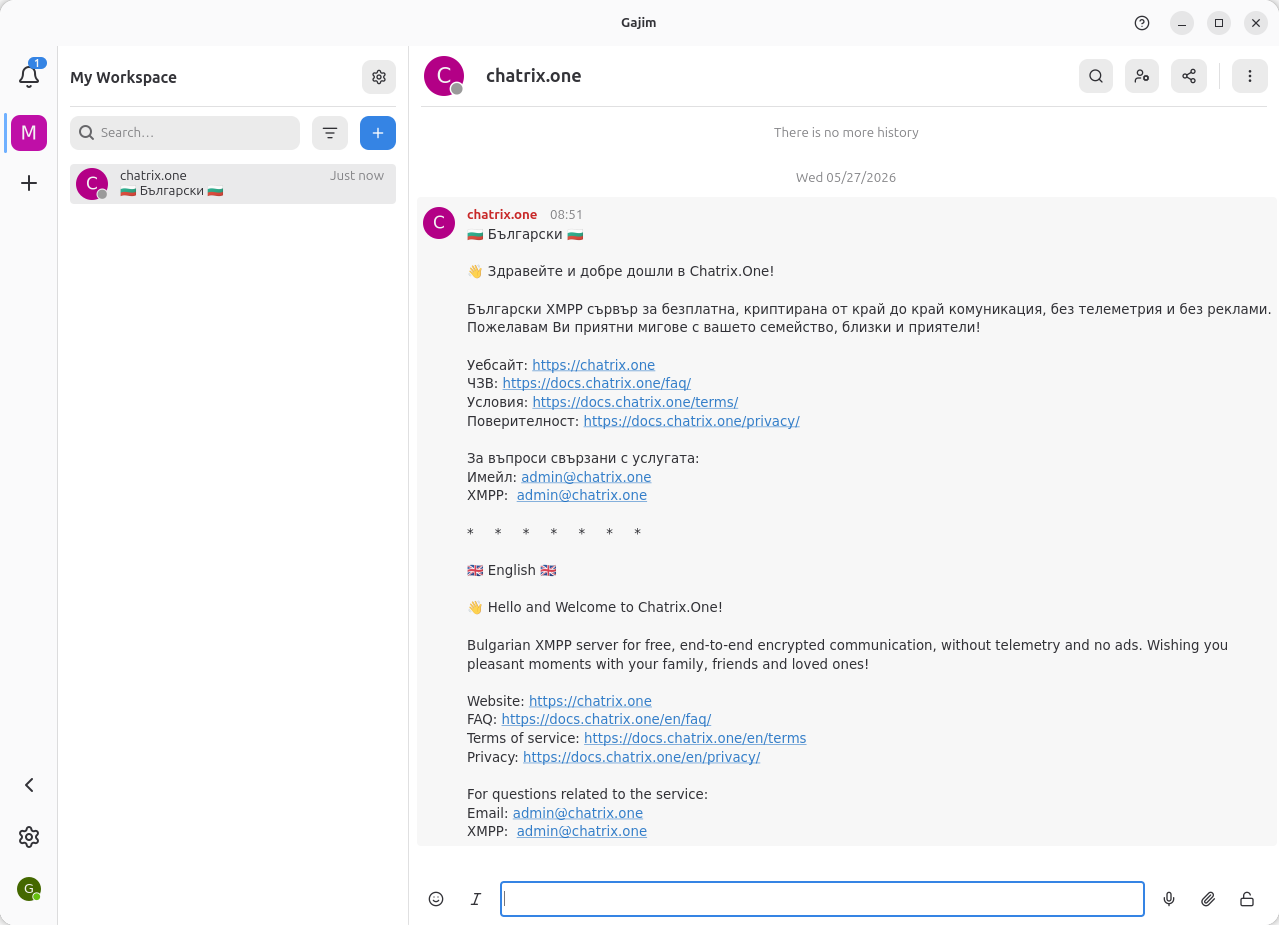
Task: Click Website https://chatrix.one English link
Action: pos(590,701)
